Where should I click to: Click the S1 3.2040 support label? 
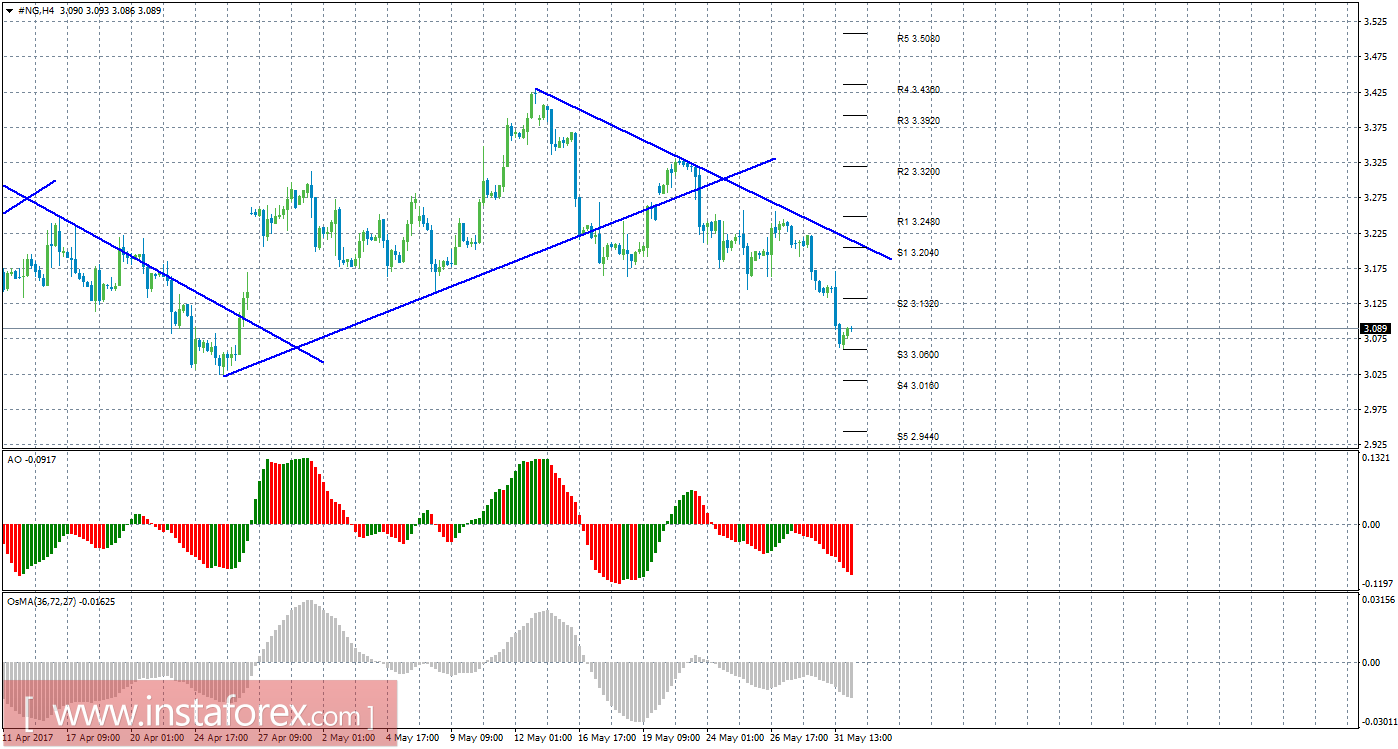pos(918,253)
